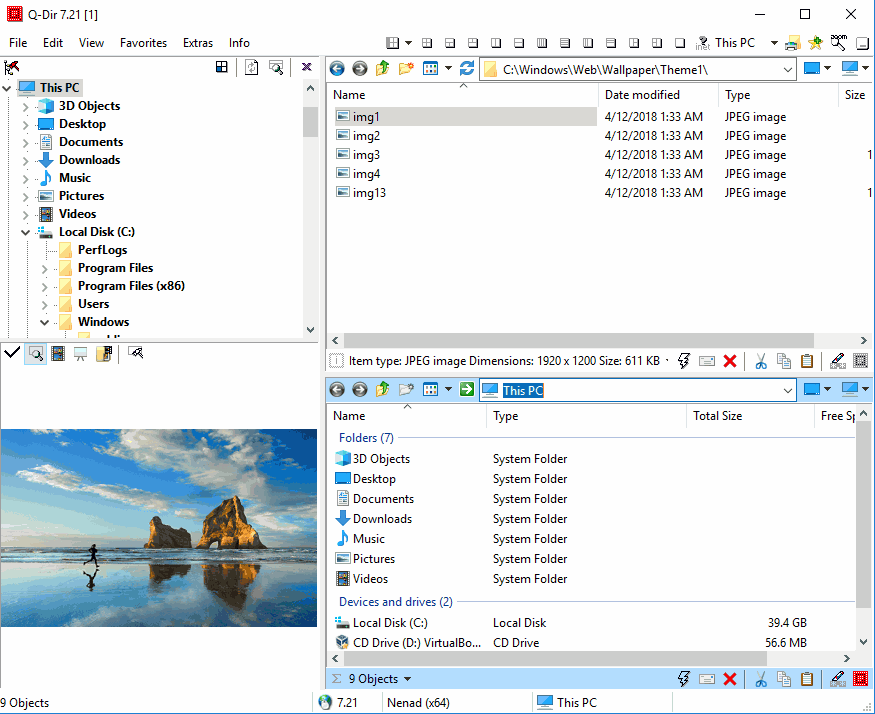The image size is (875, 714).
Task: Open the layout dropdown arrow in the toolbar
Action: pos(406,42)
